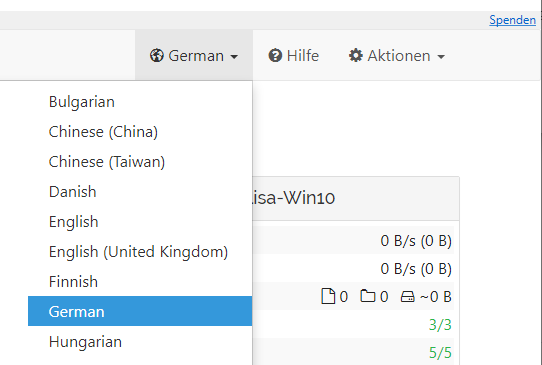This screenshot has height=365, width=542.
Task: Select English (United Kingdom) option
Action: [140, 252]
